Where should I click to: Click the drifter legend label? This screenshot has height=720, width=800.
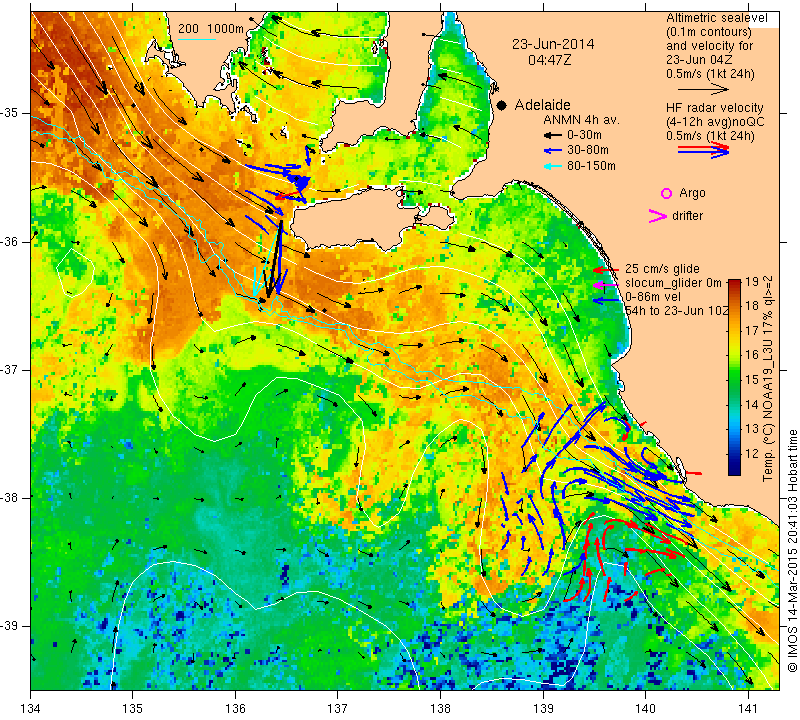click(687, 216)
